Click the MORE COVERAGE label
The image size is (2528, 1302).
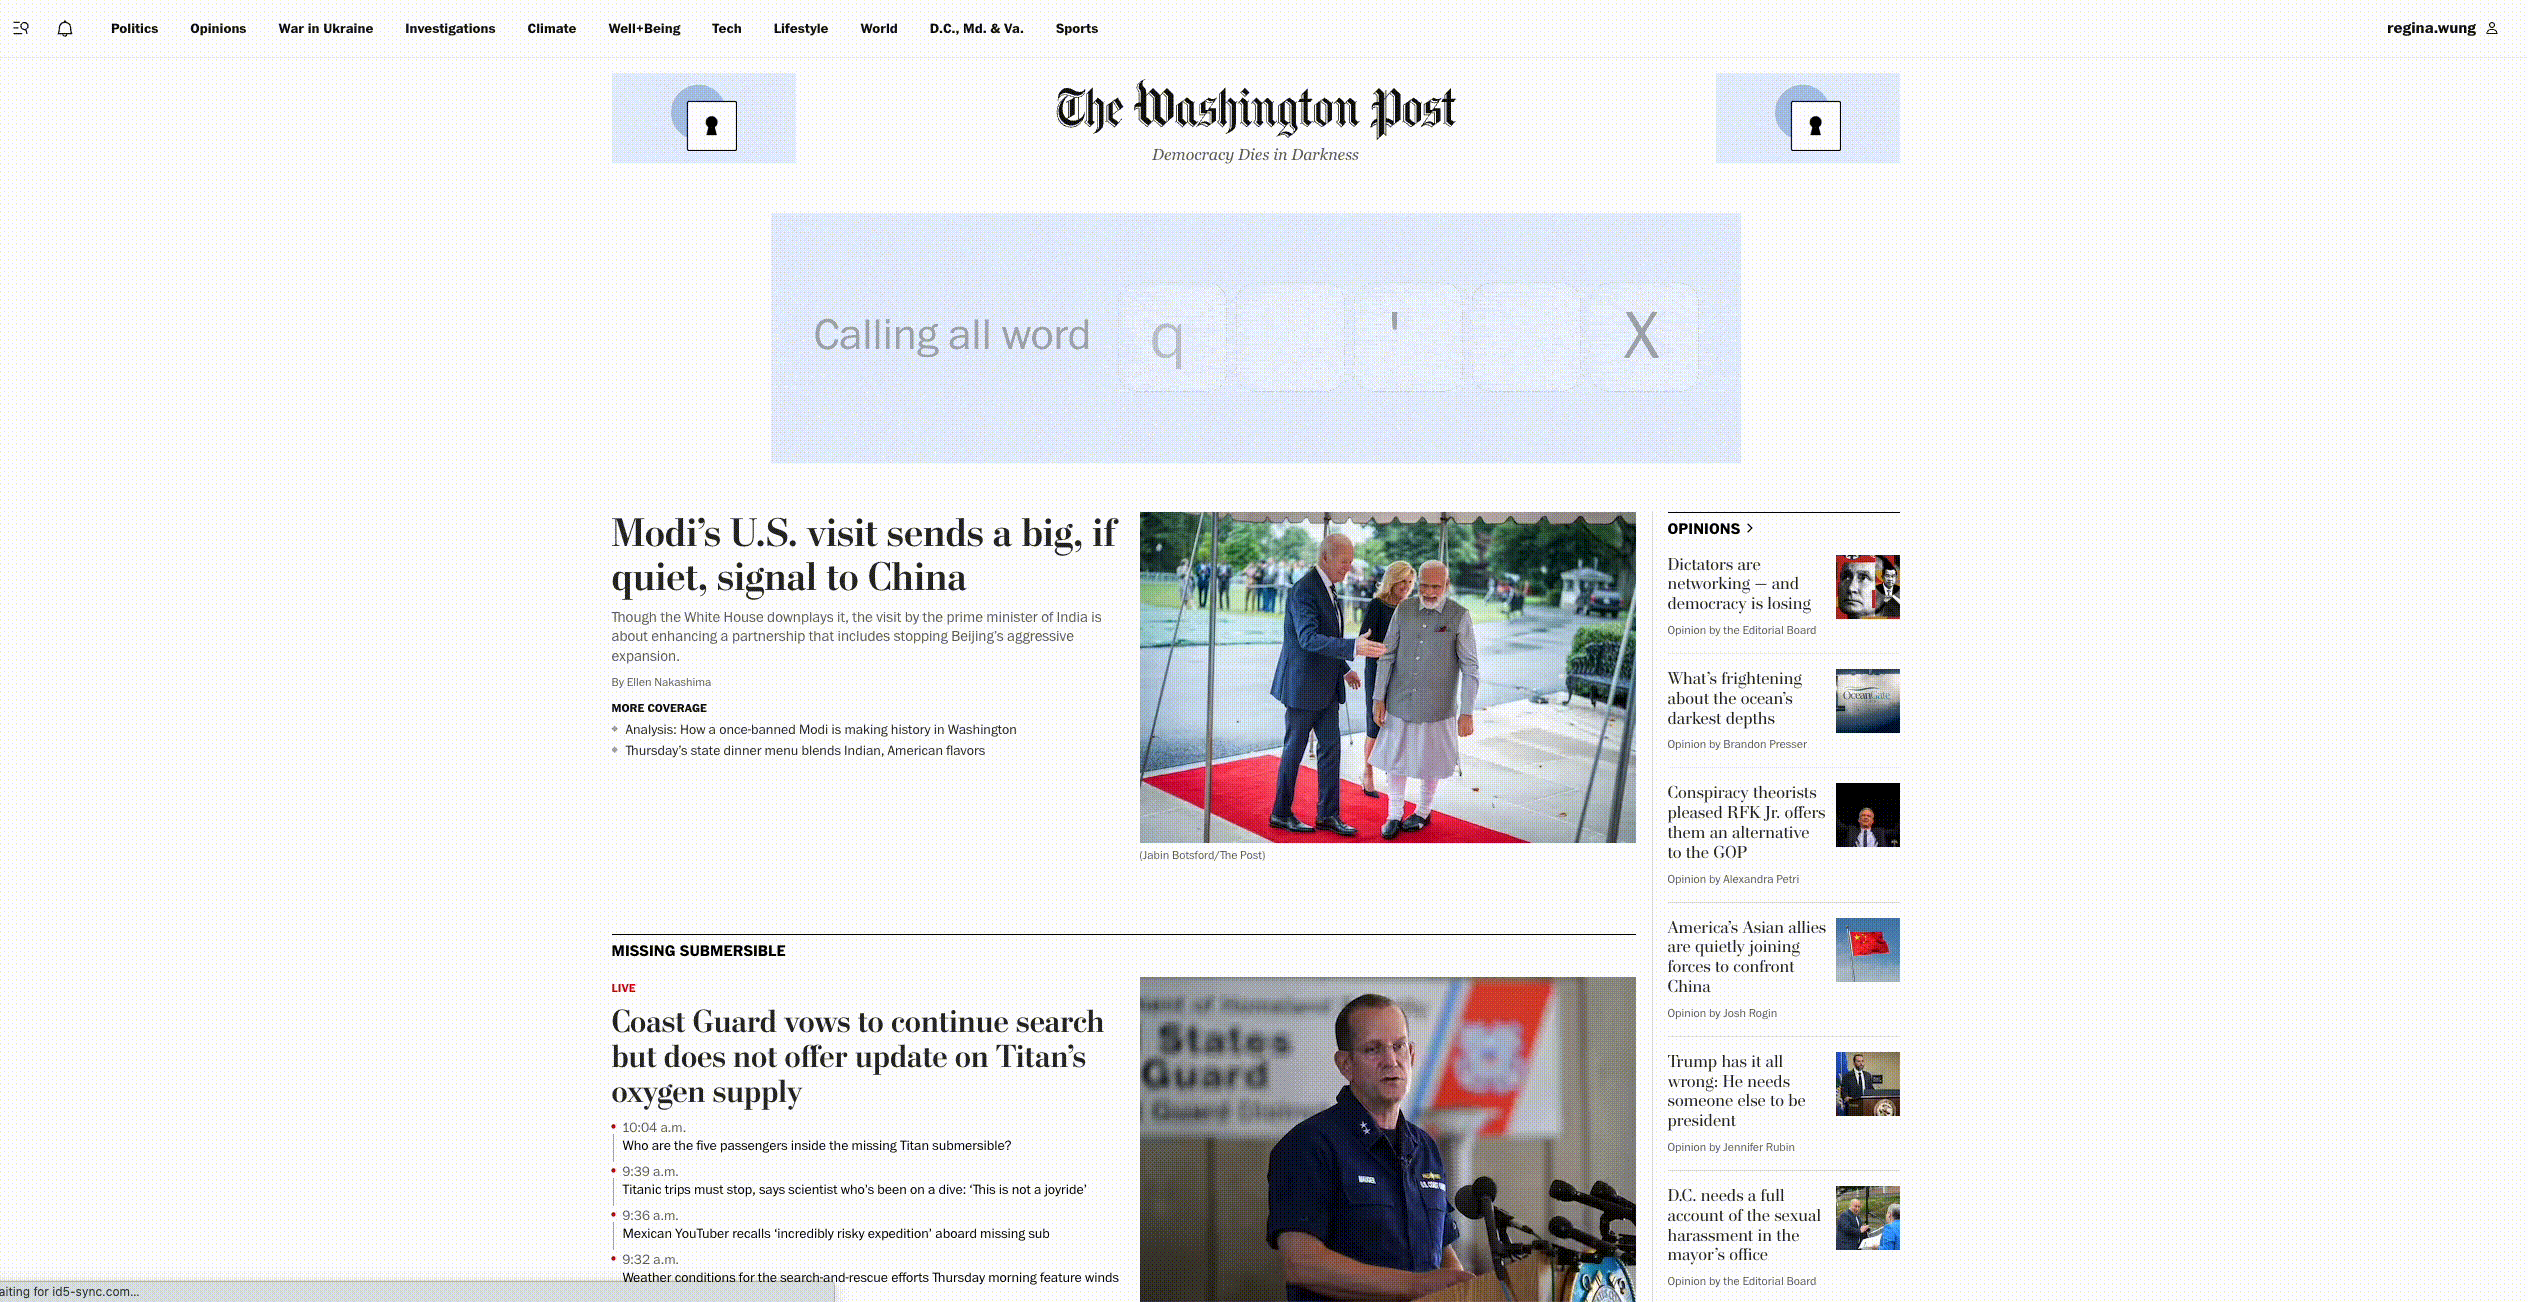pos(659,708)
